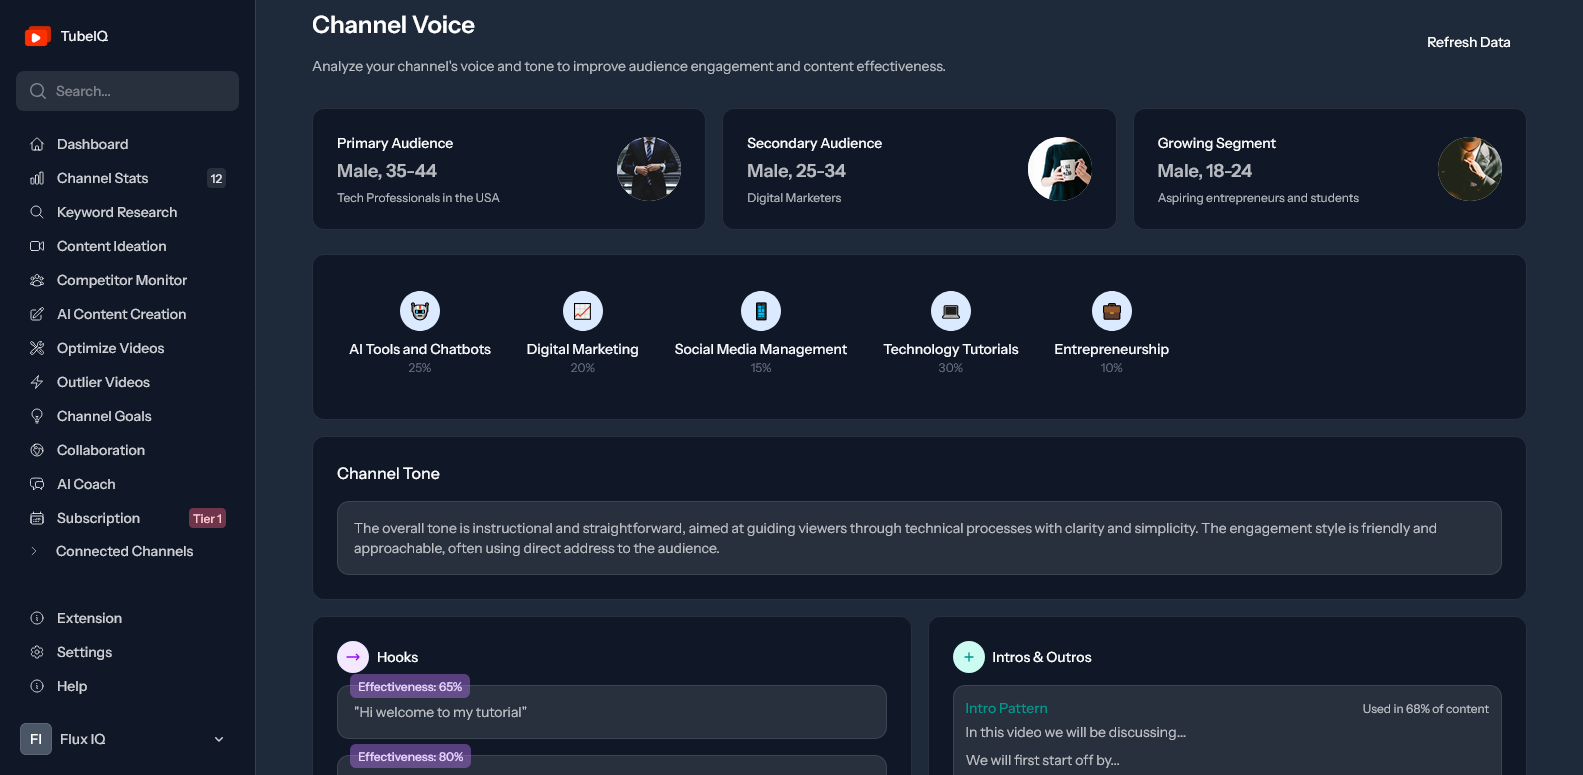Click the Channel Stats bar chart icon

pos(37,178)
